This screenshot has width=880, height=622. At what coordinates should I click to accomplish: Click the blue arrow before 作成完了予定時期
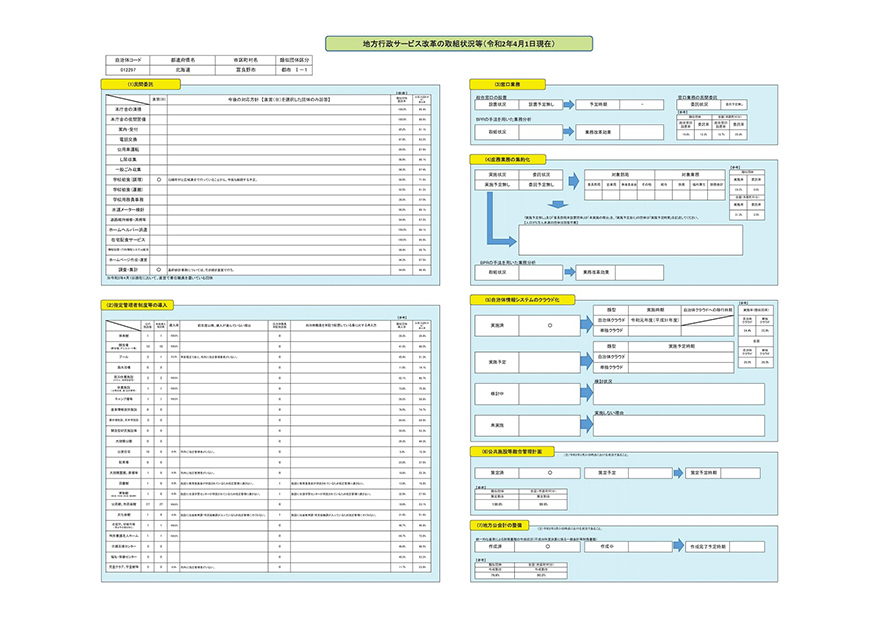[679, 546]
